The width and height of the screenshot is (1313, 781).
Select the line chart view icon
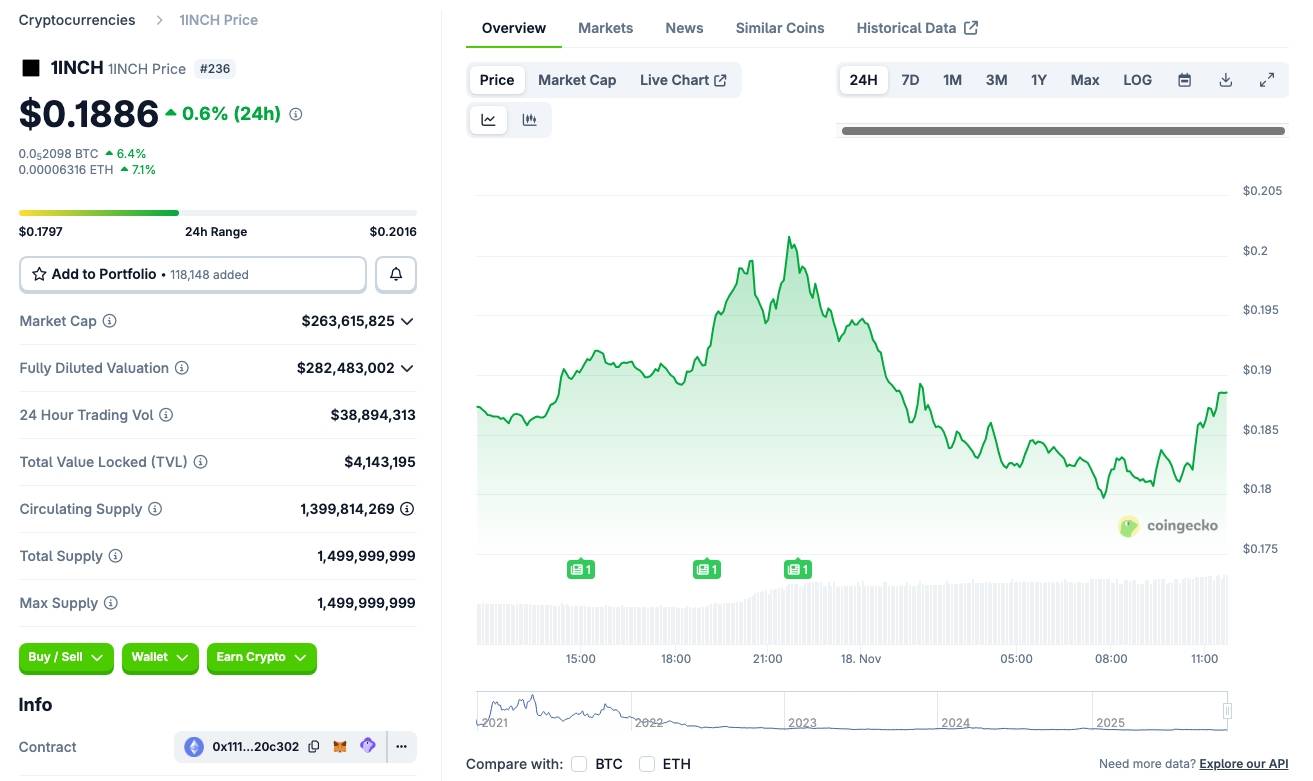pos(488,120)
